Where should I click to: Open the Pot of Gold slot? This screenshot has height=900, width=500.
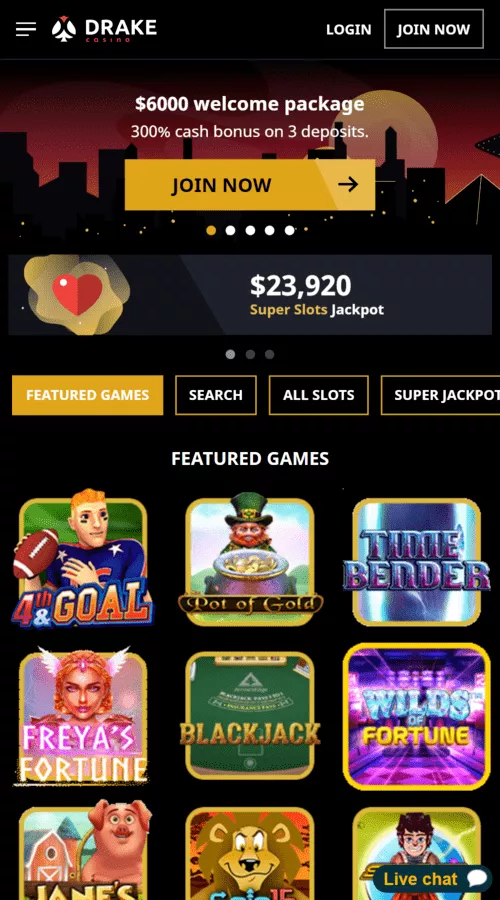point(250,560)
